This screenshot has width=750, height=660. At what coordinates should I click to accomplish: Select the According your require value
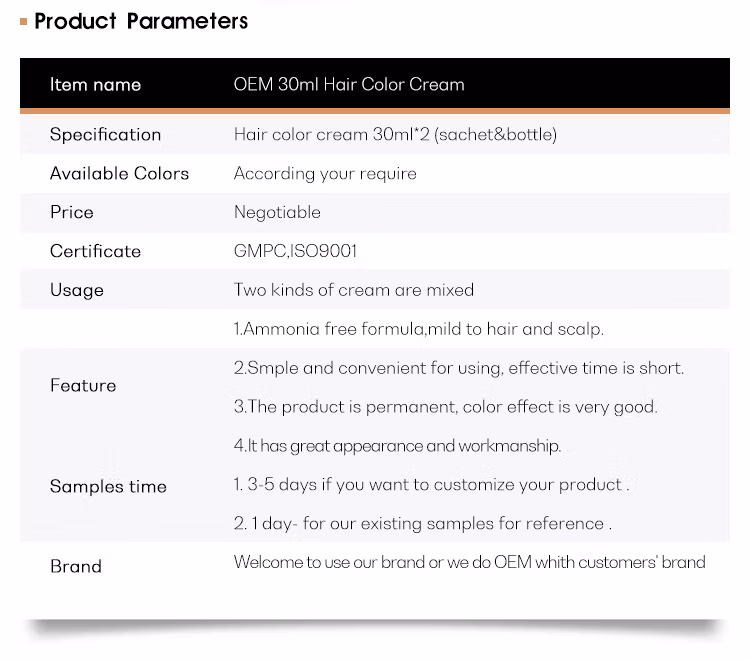click(x=325, y=174)
